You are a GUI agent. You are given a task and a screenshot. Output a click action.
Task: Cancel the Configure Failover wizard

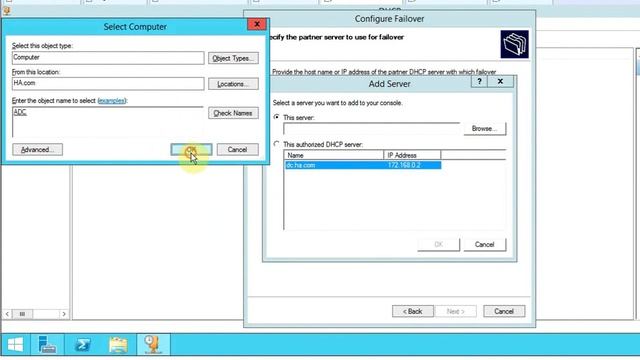[x=504, y=311]
